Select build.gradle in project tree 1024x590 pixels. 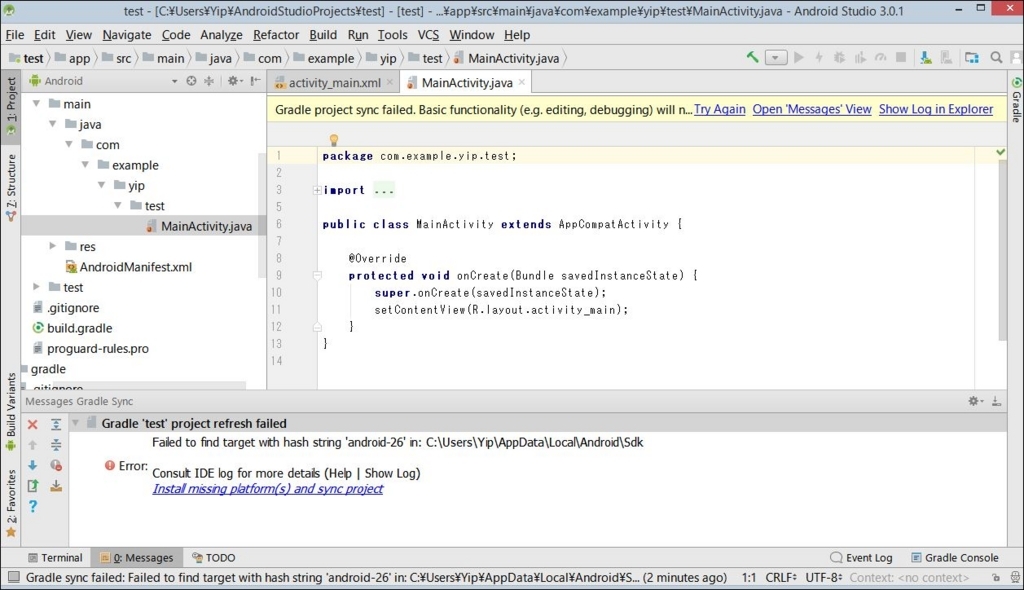coord(79,328)
